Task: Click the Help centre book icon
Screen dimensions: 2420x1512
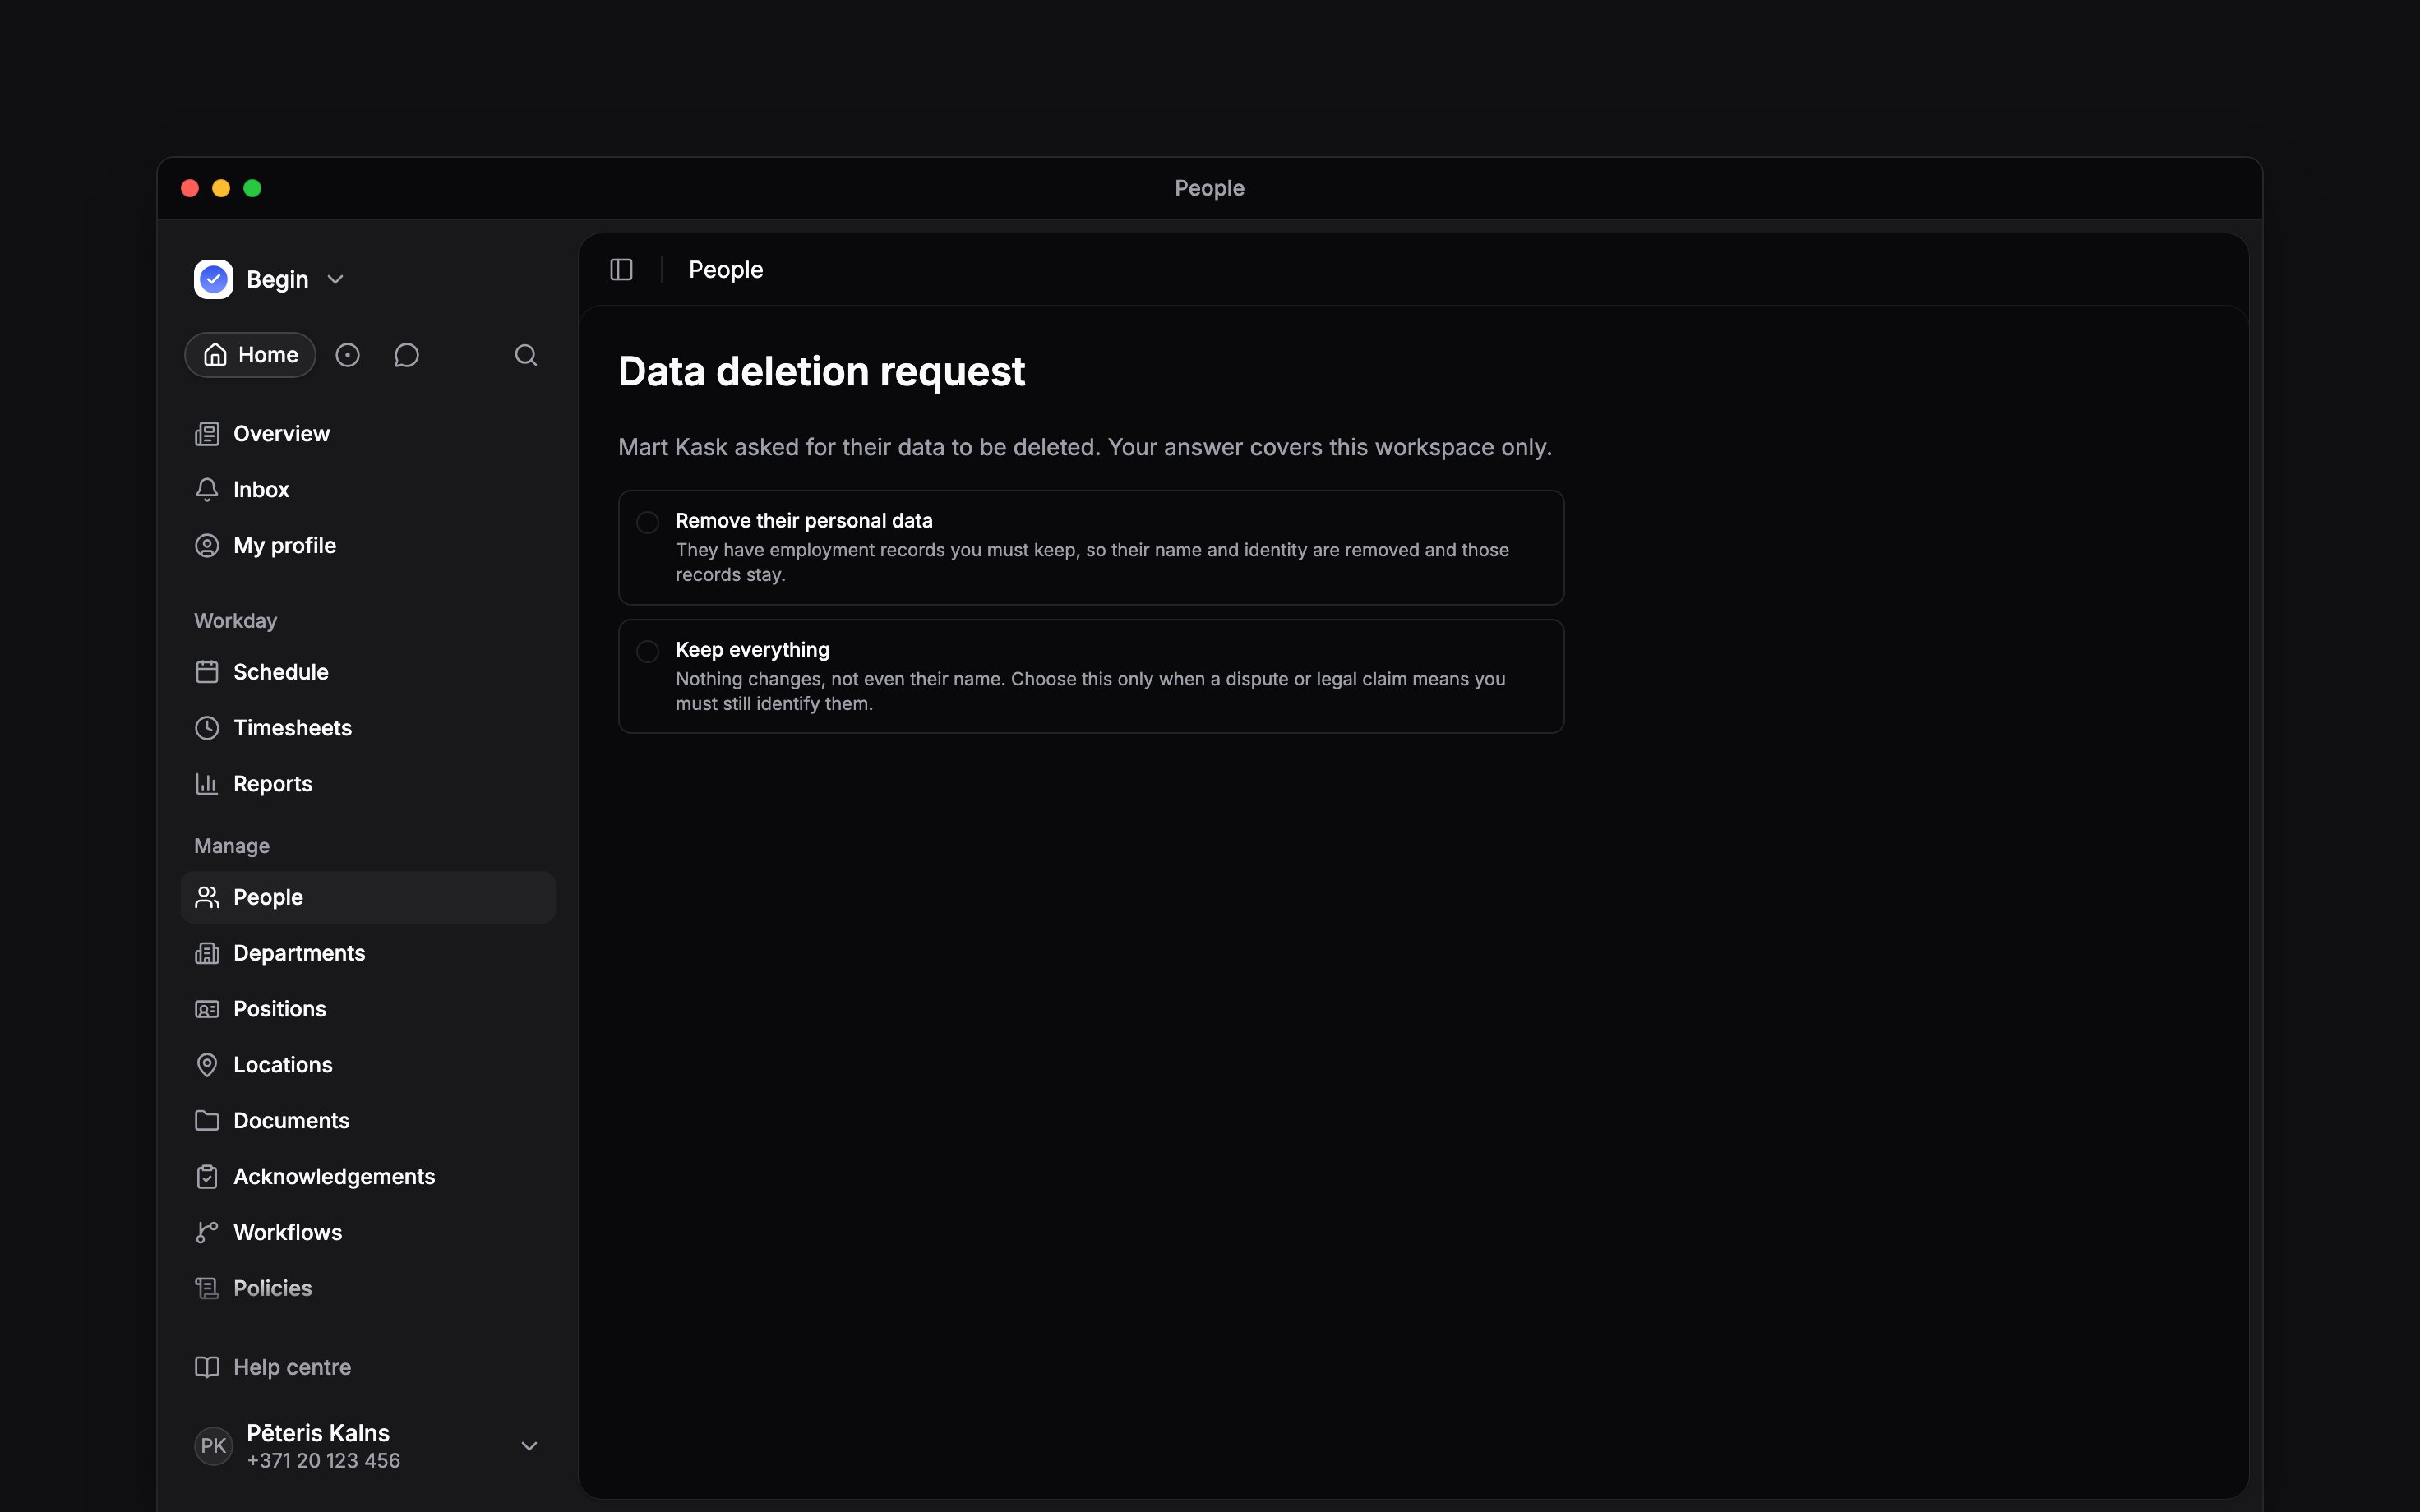Action: 207,1367
